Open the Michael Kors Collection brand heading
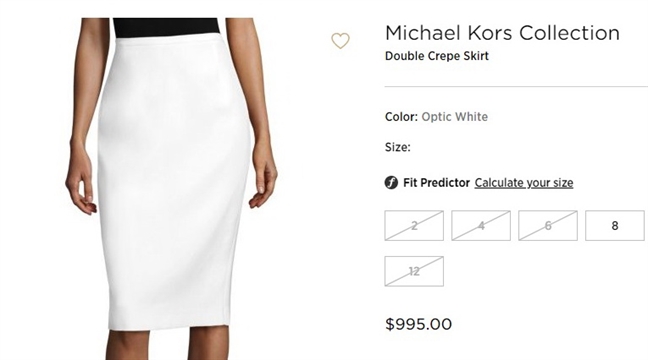This screenshot has width=648, height=360. [502, 33]
